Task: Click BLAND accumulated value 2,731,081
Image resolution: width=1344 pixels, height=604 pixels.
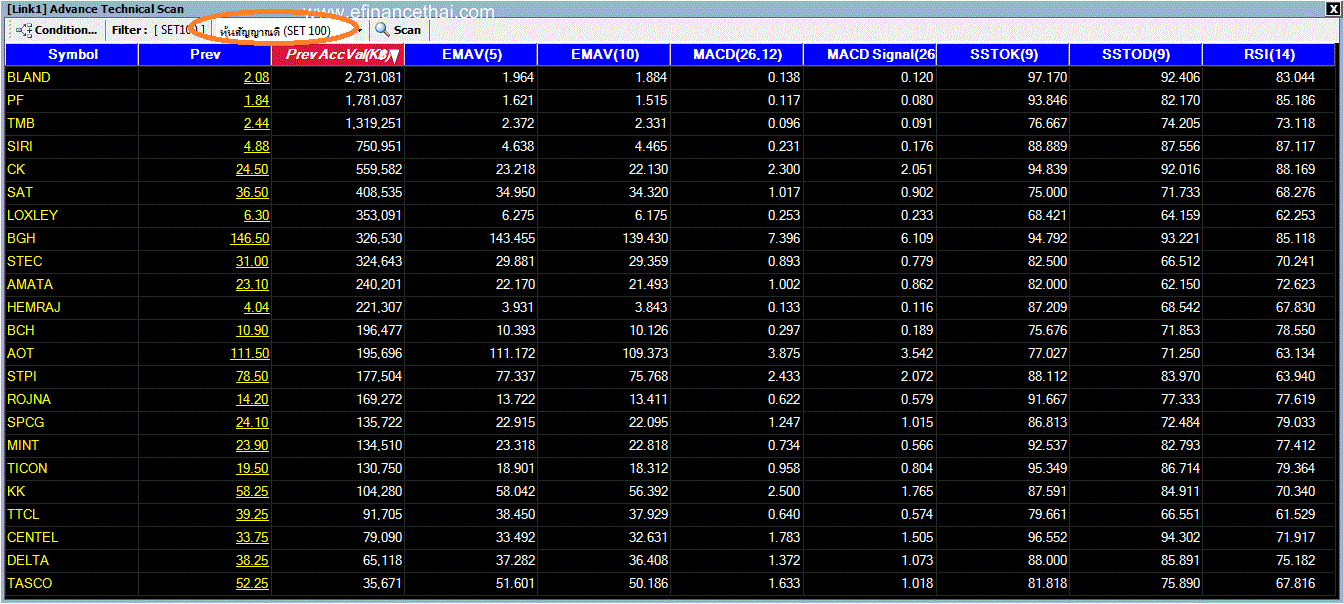Action: pos(373,77)
